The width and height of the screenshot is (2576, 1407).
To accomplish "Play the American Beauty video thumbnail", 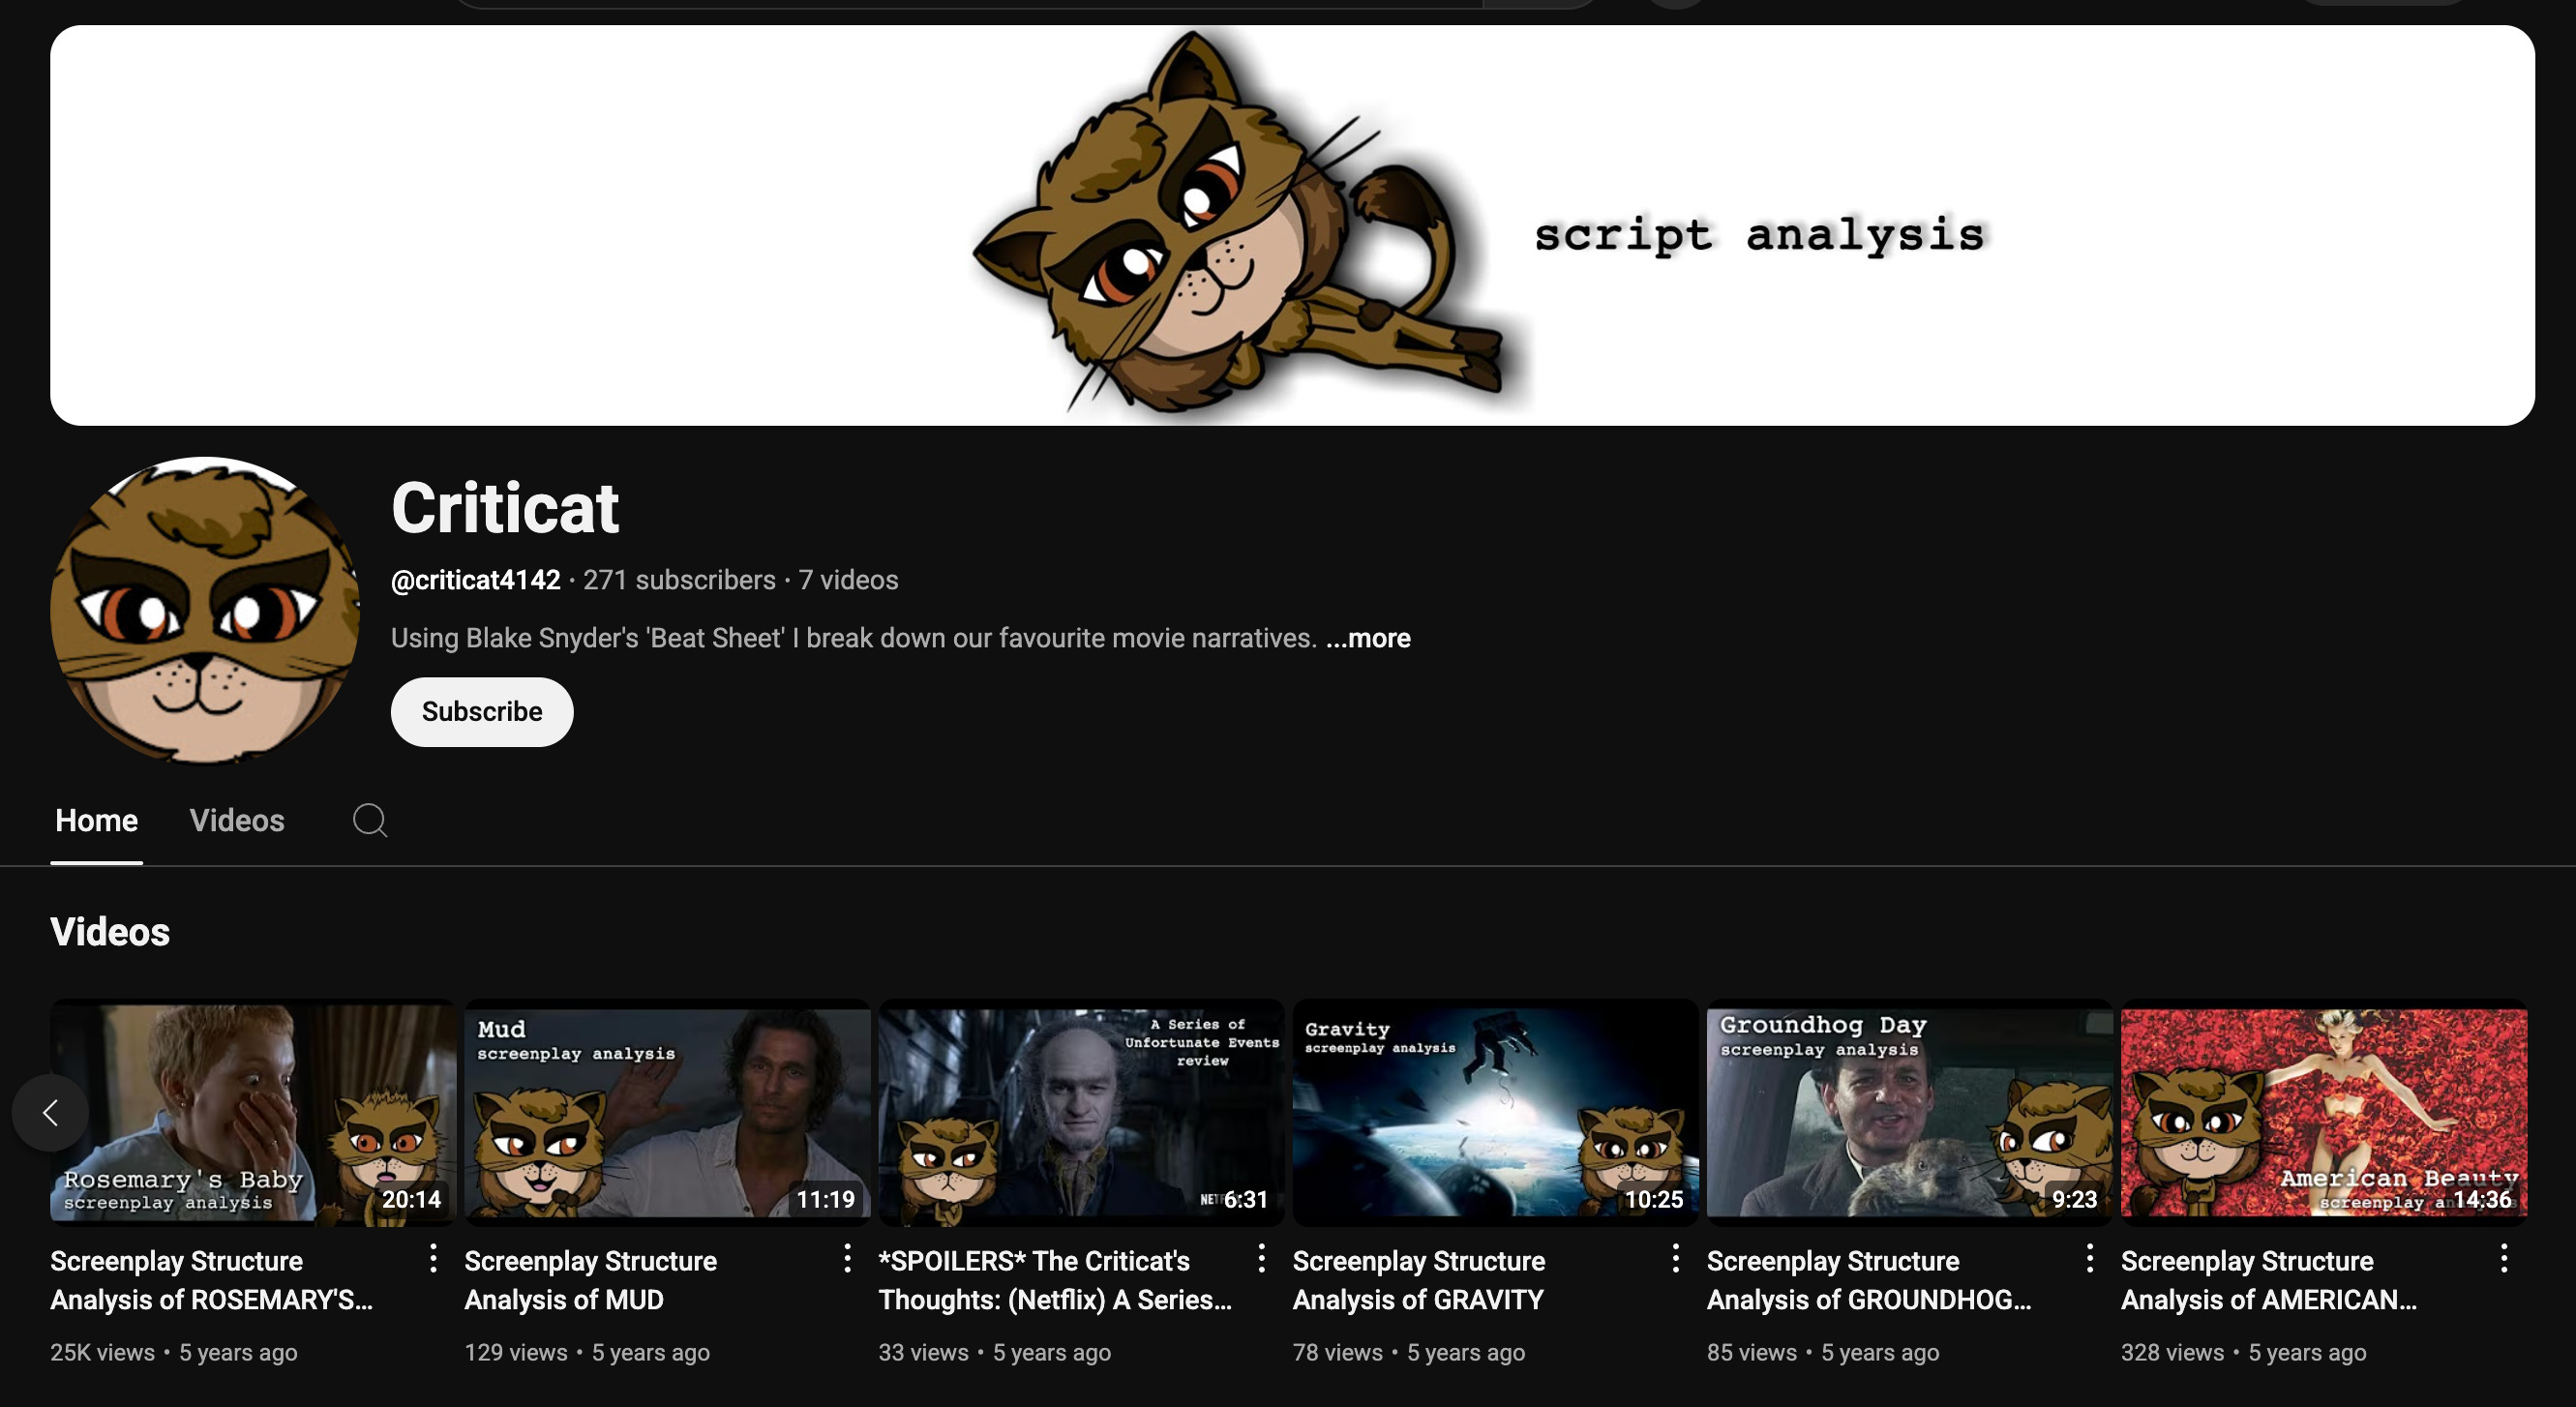I will 2322,1110.
